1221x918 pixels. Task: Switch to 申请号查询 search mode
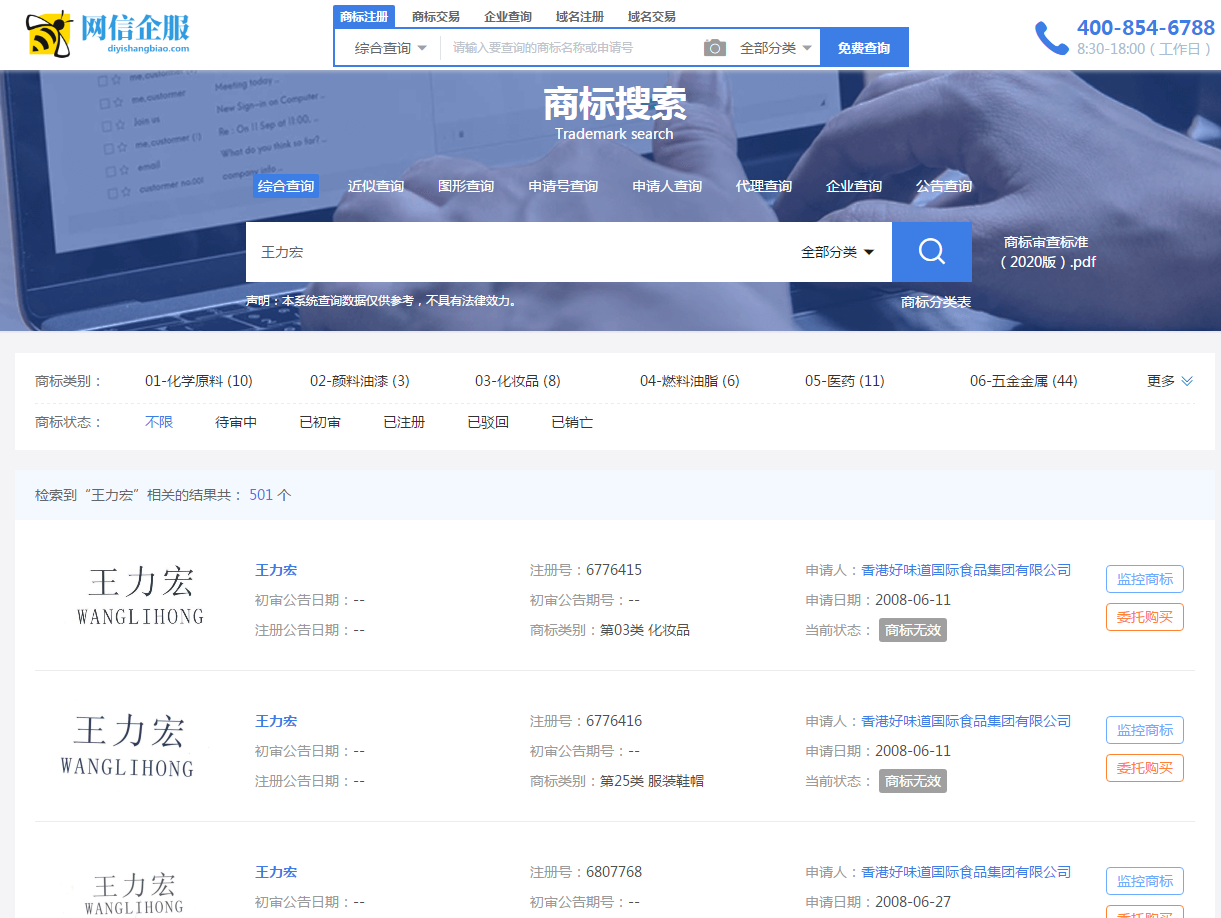563,186
